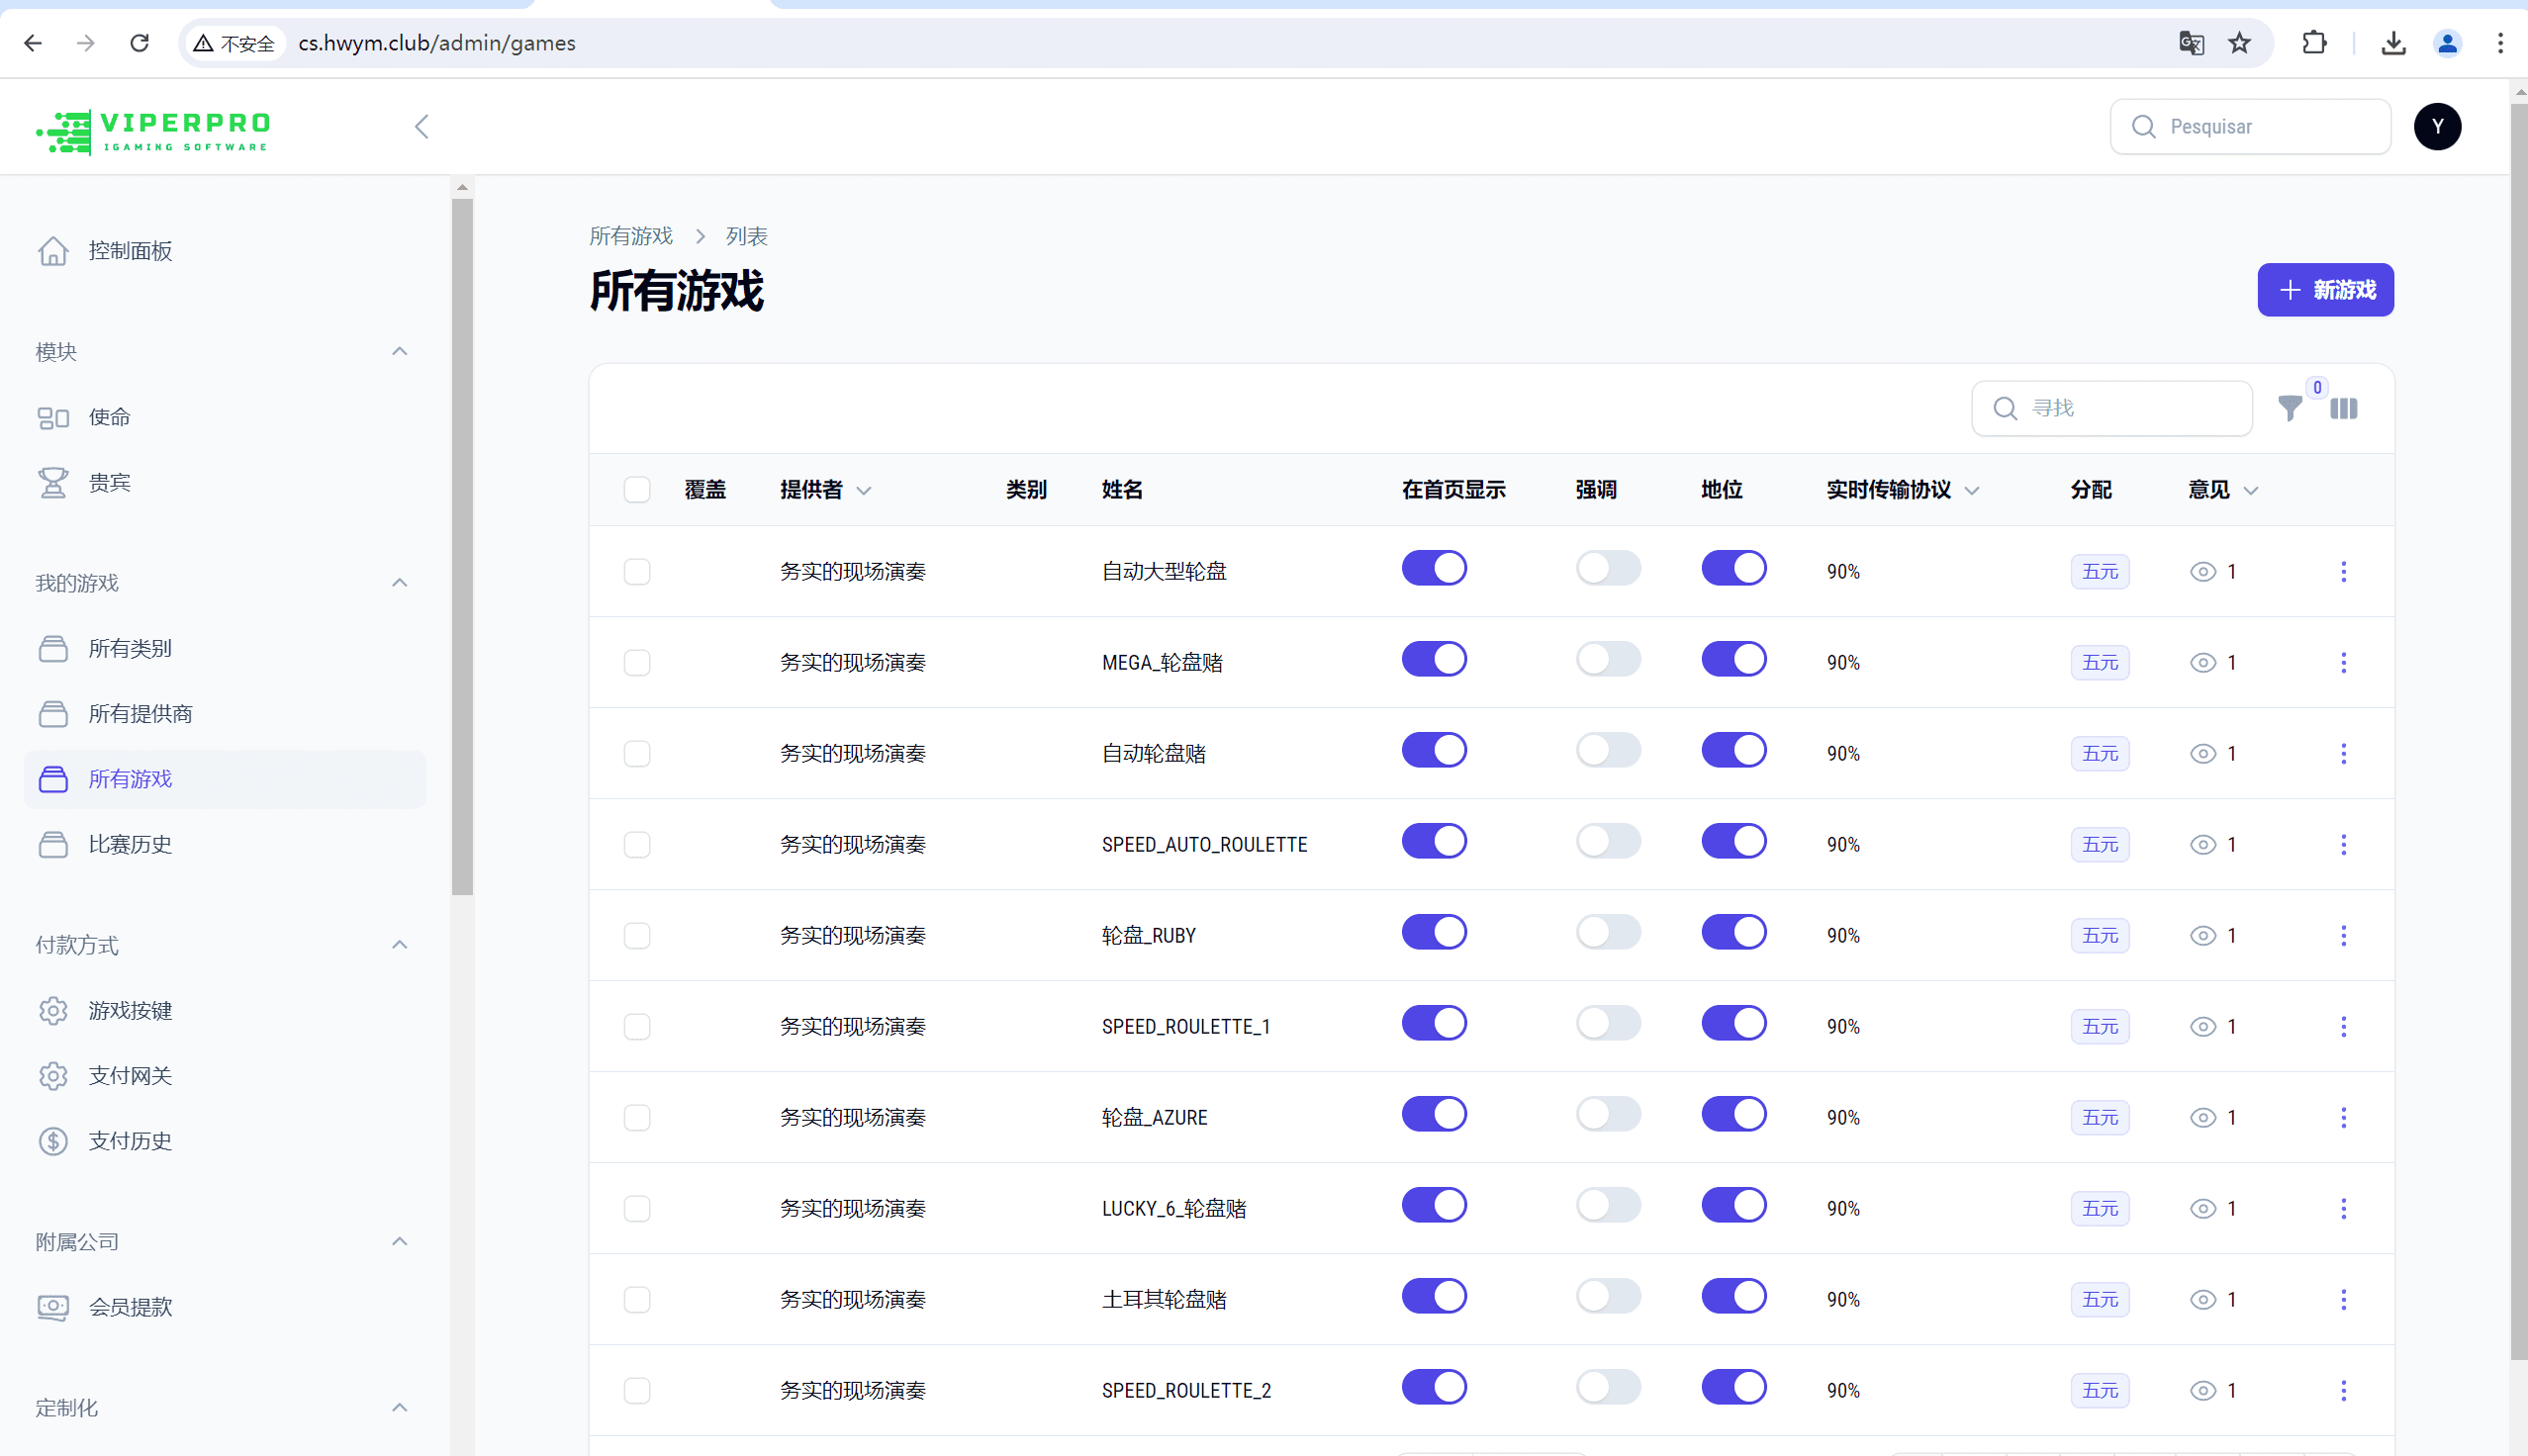Open browser downloads icon
This screenshot has height=1456, width=2528.
tap(2393, 43)
